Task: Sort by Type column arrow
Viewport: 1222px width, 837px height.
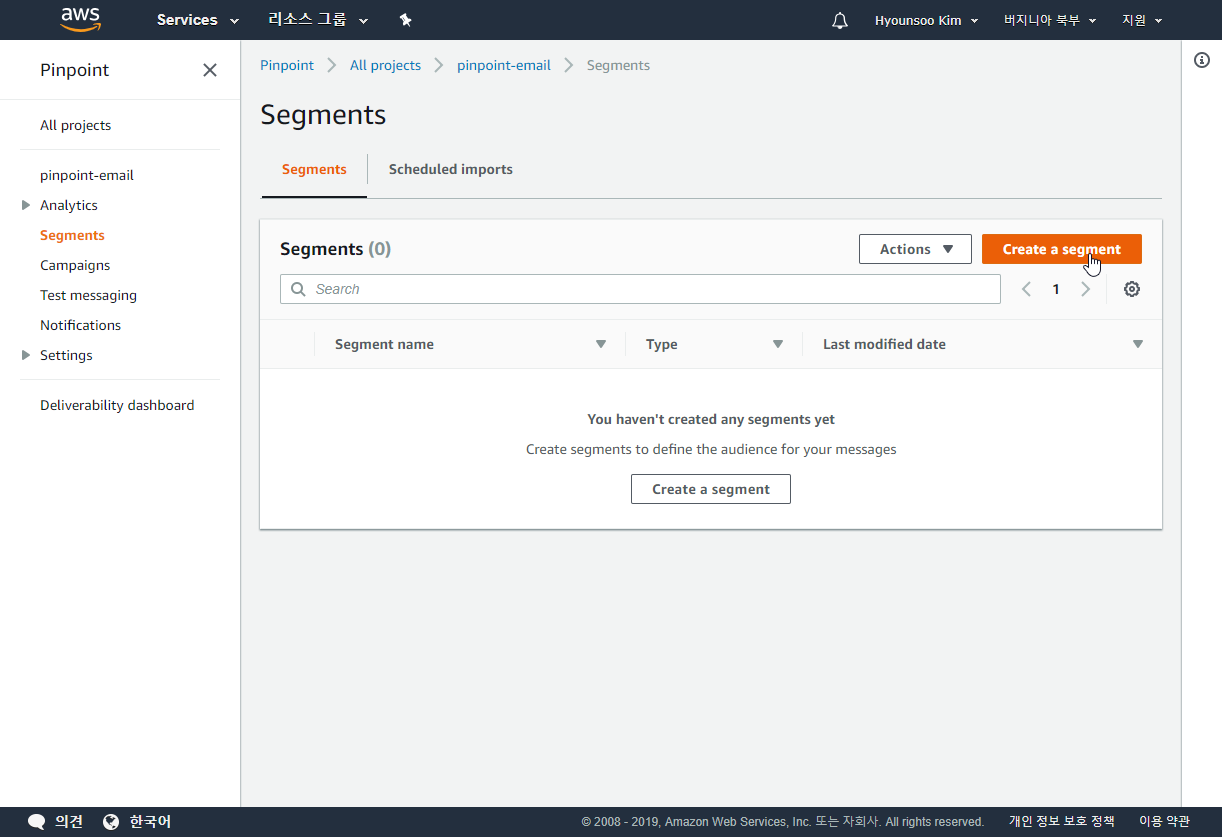Action: 778,344
